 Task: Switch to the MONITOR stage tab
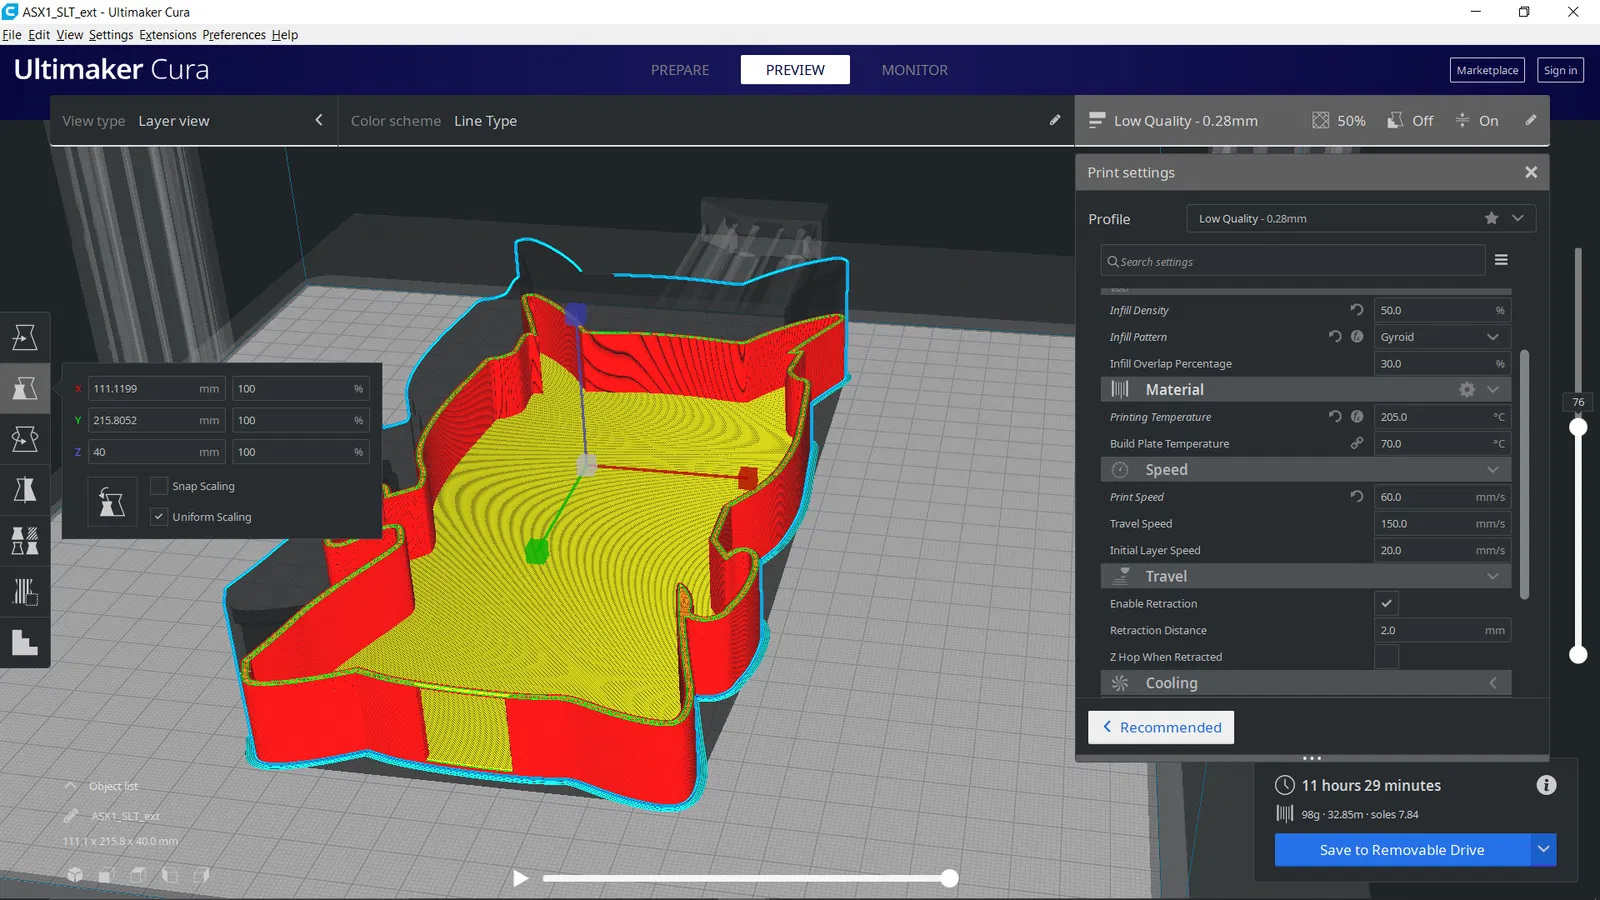point(915,70)
